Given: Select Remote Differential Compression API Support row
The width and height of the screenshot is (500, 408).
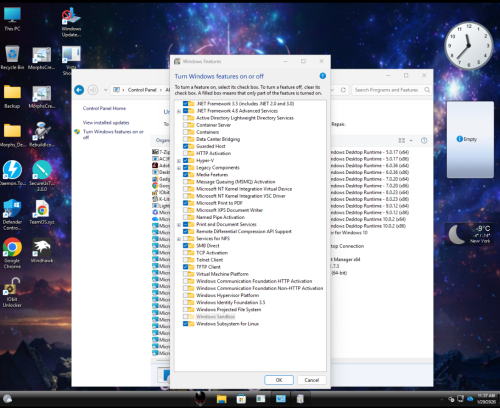Looking at the screenshot, I should pyautogui.click(x=244, y=231).
